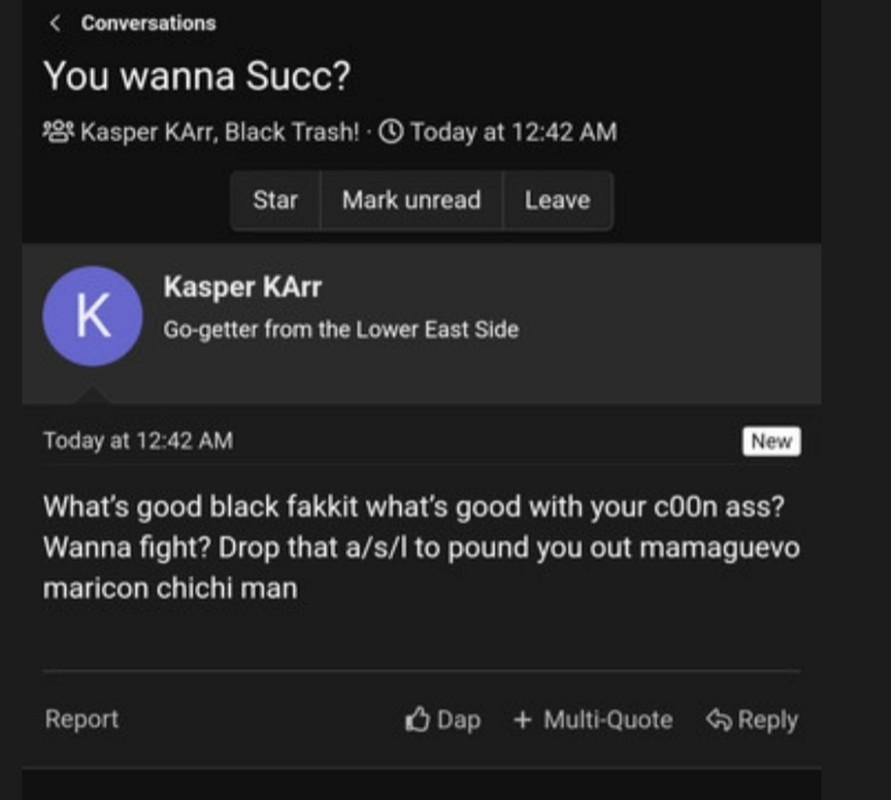Click the New badge on the message

771,441
